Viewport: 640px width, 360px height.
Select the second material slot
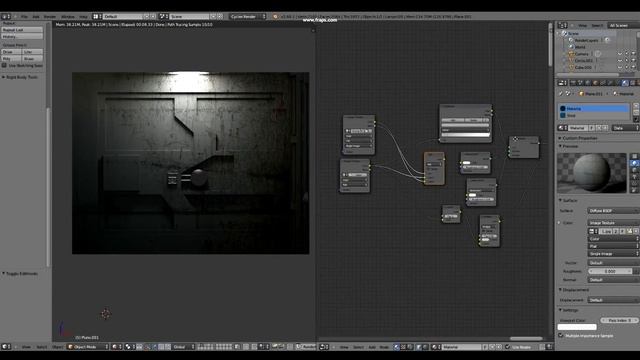(594, 116)
